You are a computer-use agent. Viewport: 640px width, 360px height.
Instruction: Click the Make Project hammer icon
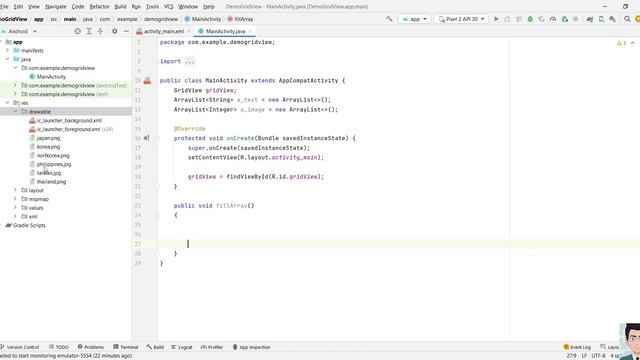click(x=389, y=19)
